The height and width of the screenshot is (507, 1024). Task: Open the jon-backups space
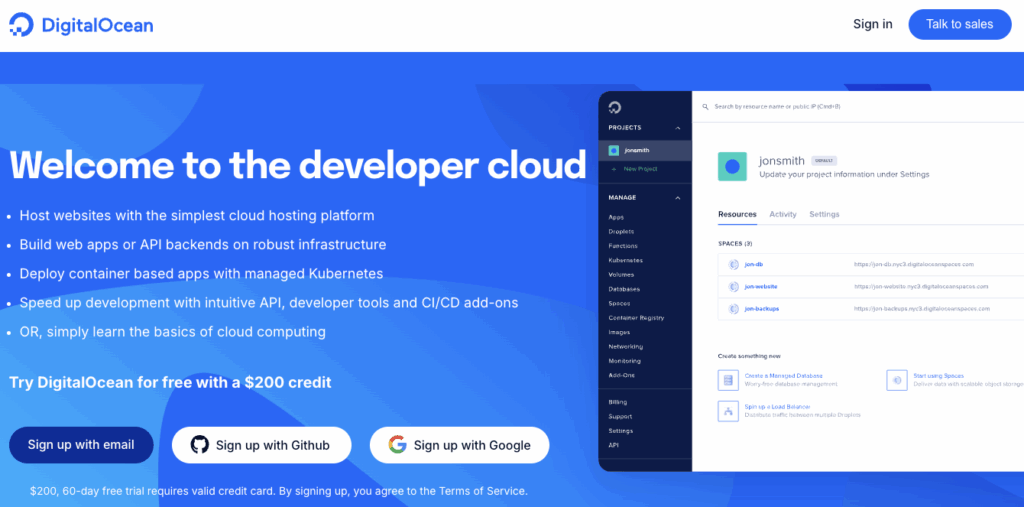761,308
